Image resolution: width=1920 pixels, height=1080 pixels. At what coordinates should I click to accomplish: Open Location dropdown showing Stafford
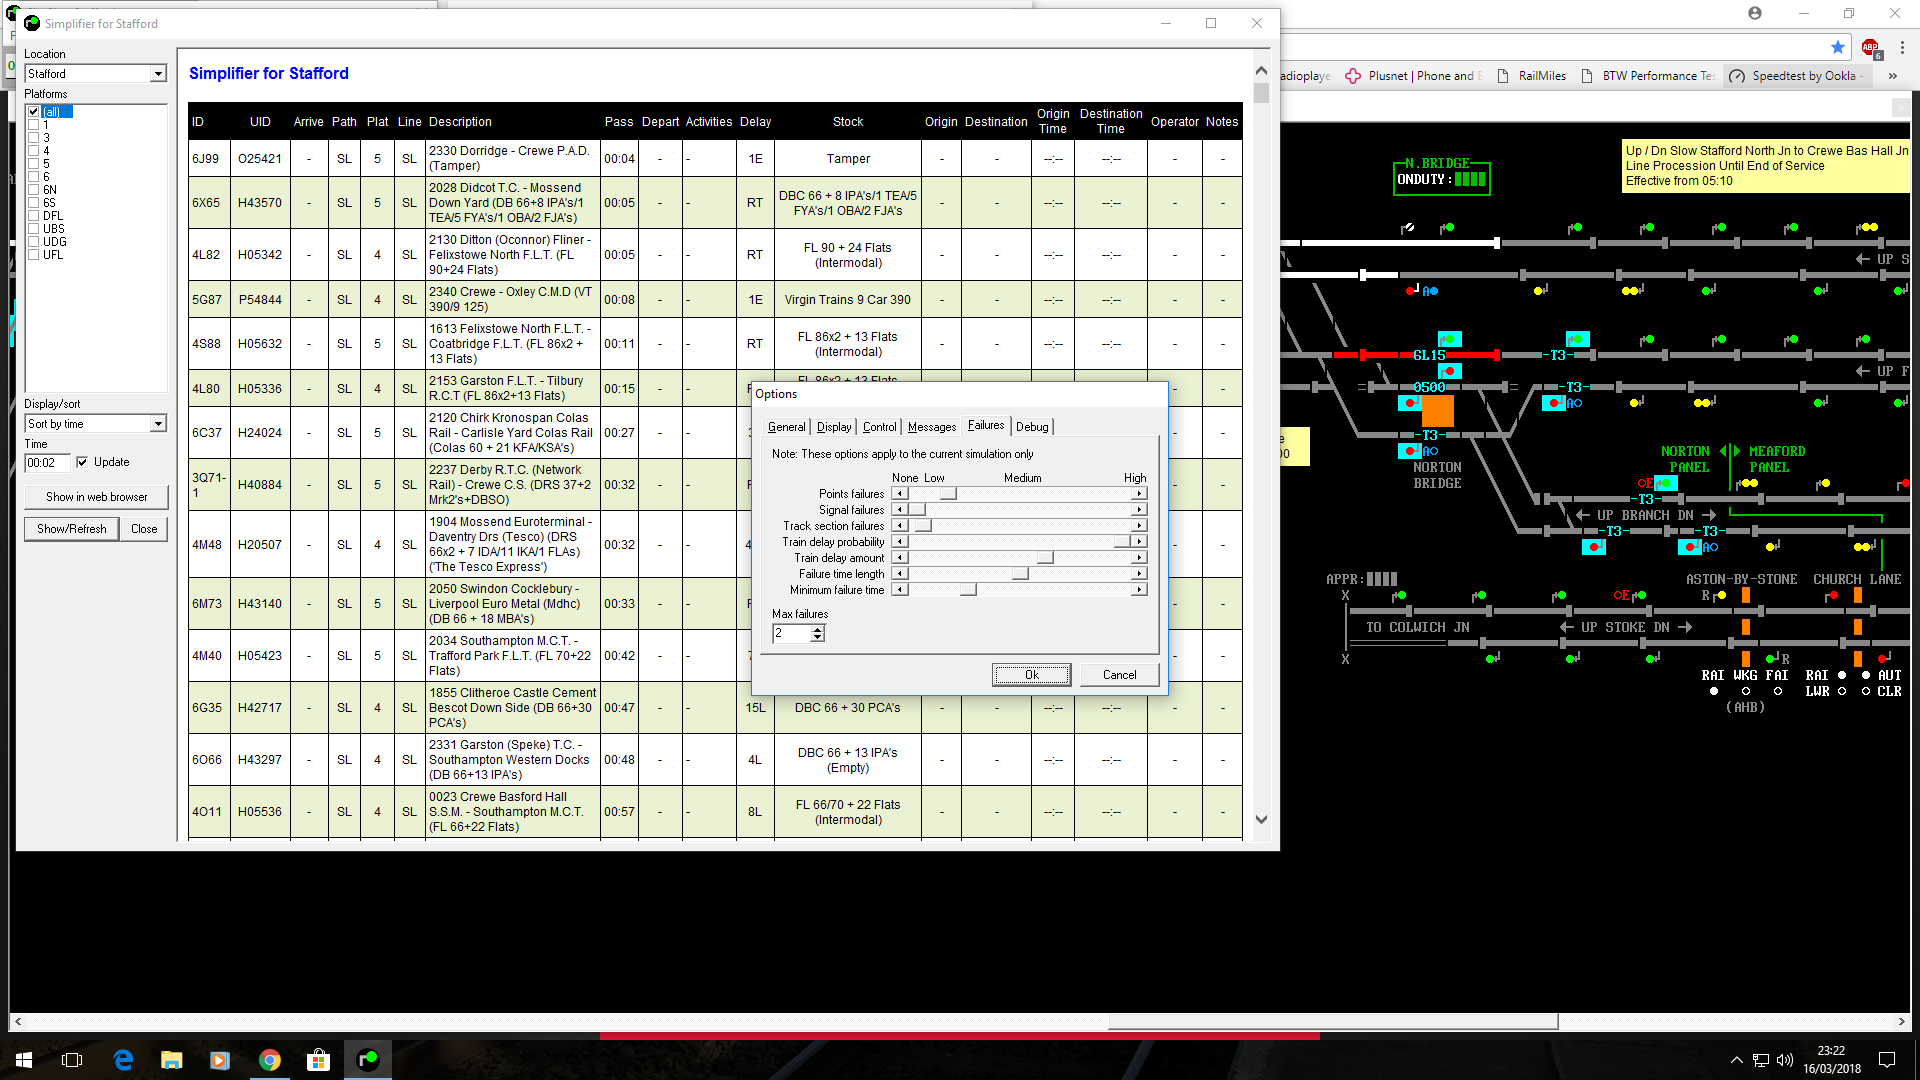click(x=95, y=74)
